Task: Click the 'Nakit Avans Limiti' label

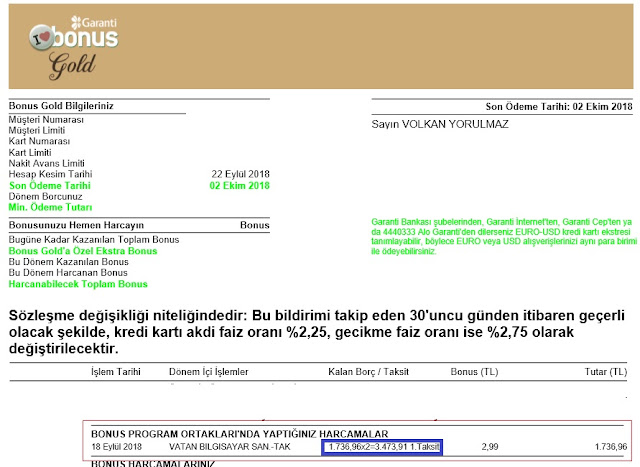Action: 47,163
